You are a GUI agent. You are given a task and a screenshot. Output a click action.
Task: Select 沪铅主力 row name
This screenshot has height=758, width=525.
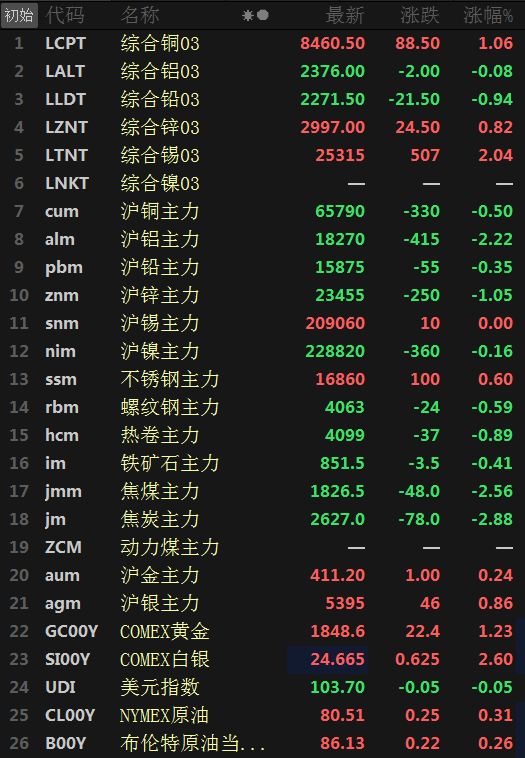tap(160, 268)
